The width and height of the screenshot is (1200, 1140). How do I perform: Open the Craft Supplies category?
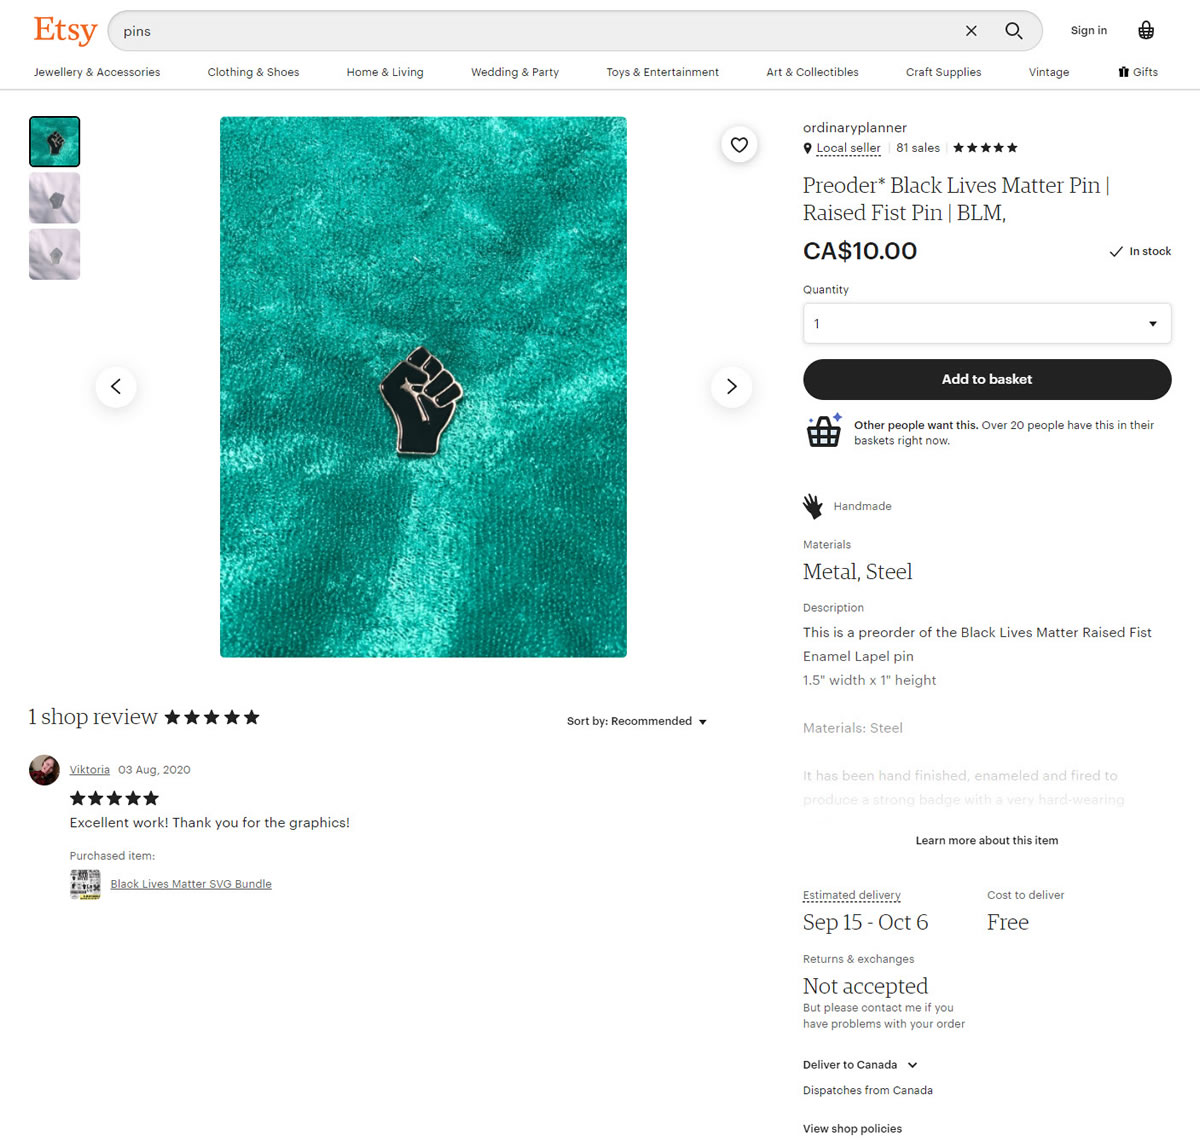pos(943,72)
